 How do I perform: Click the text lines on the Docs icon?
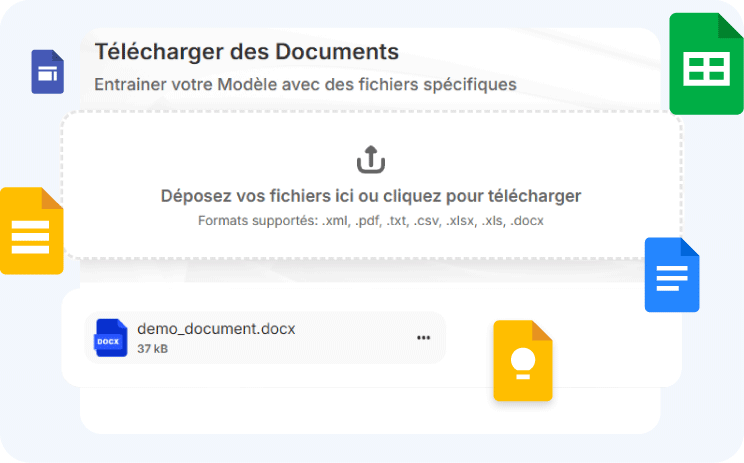[672, 278]
